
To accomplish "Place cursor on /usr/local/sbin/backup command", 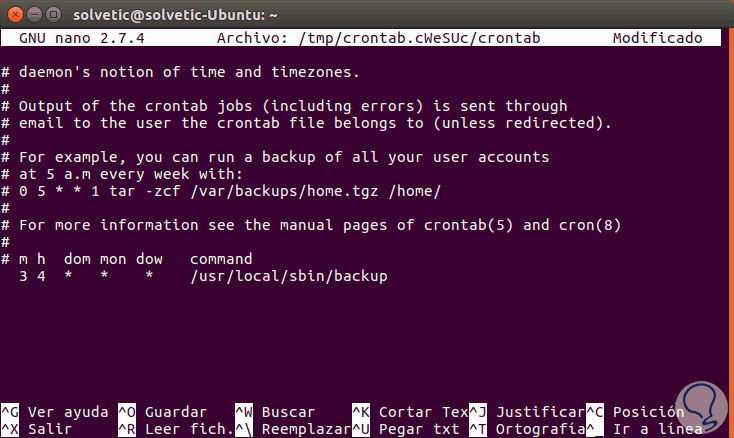I will (x=288, y=275).
